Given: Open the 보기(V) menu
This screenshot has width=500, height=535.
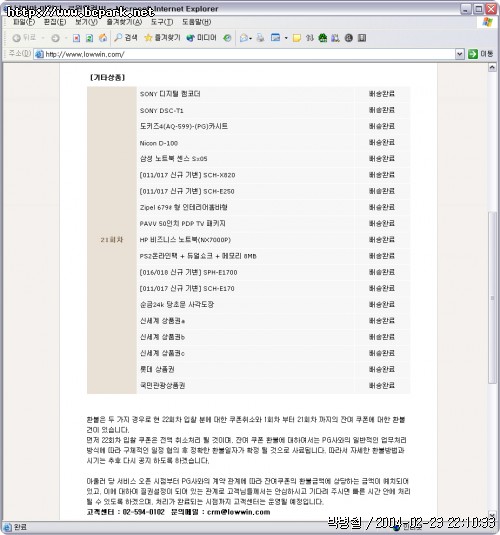Looking at the screenshot, I should pos(86,22).
